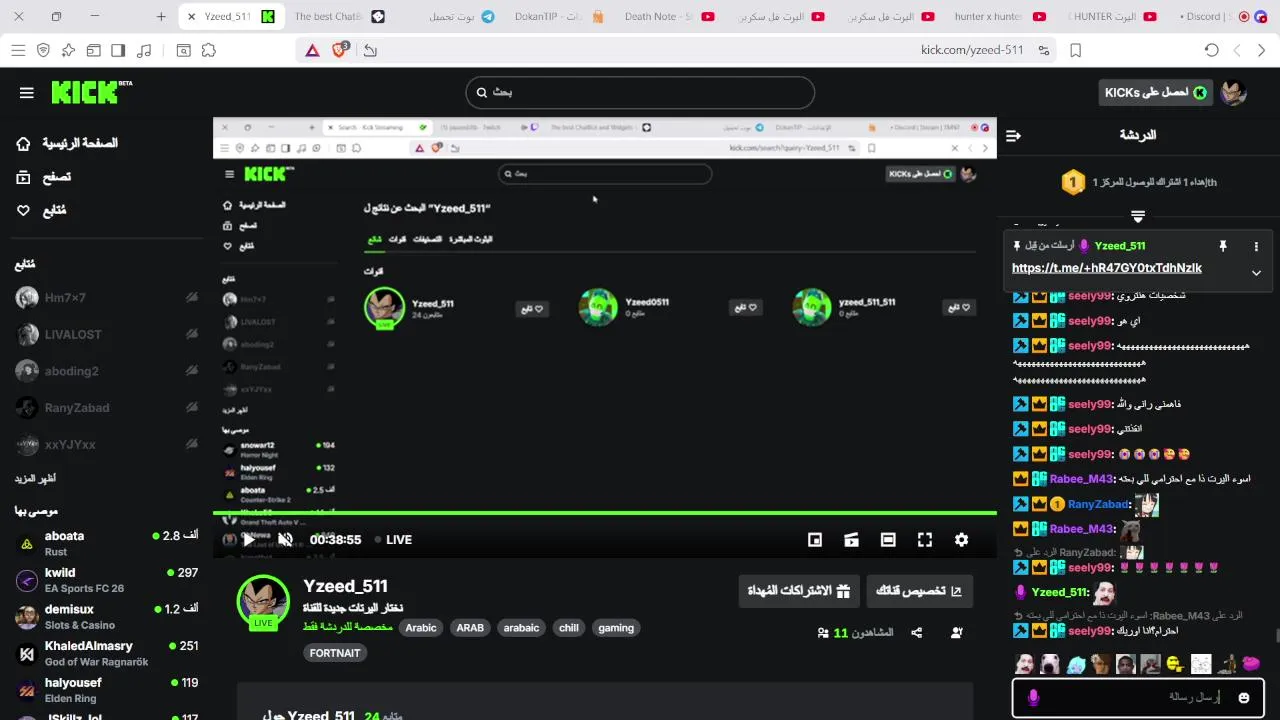Select the gaming tag
Viewport: 1280px width, 720px height.
pyautogui.click(x=616, y=628)
